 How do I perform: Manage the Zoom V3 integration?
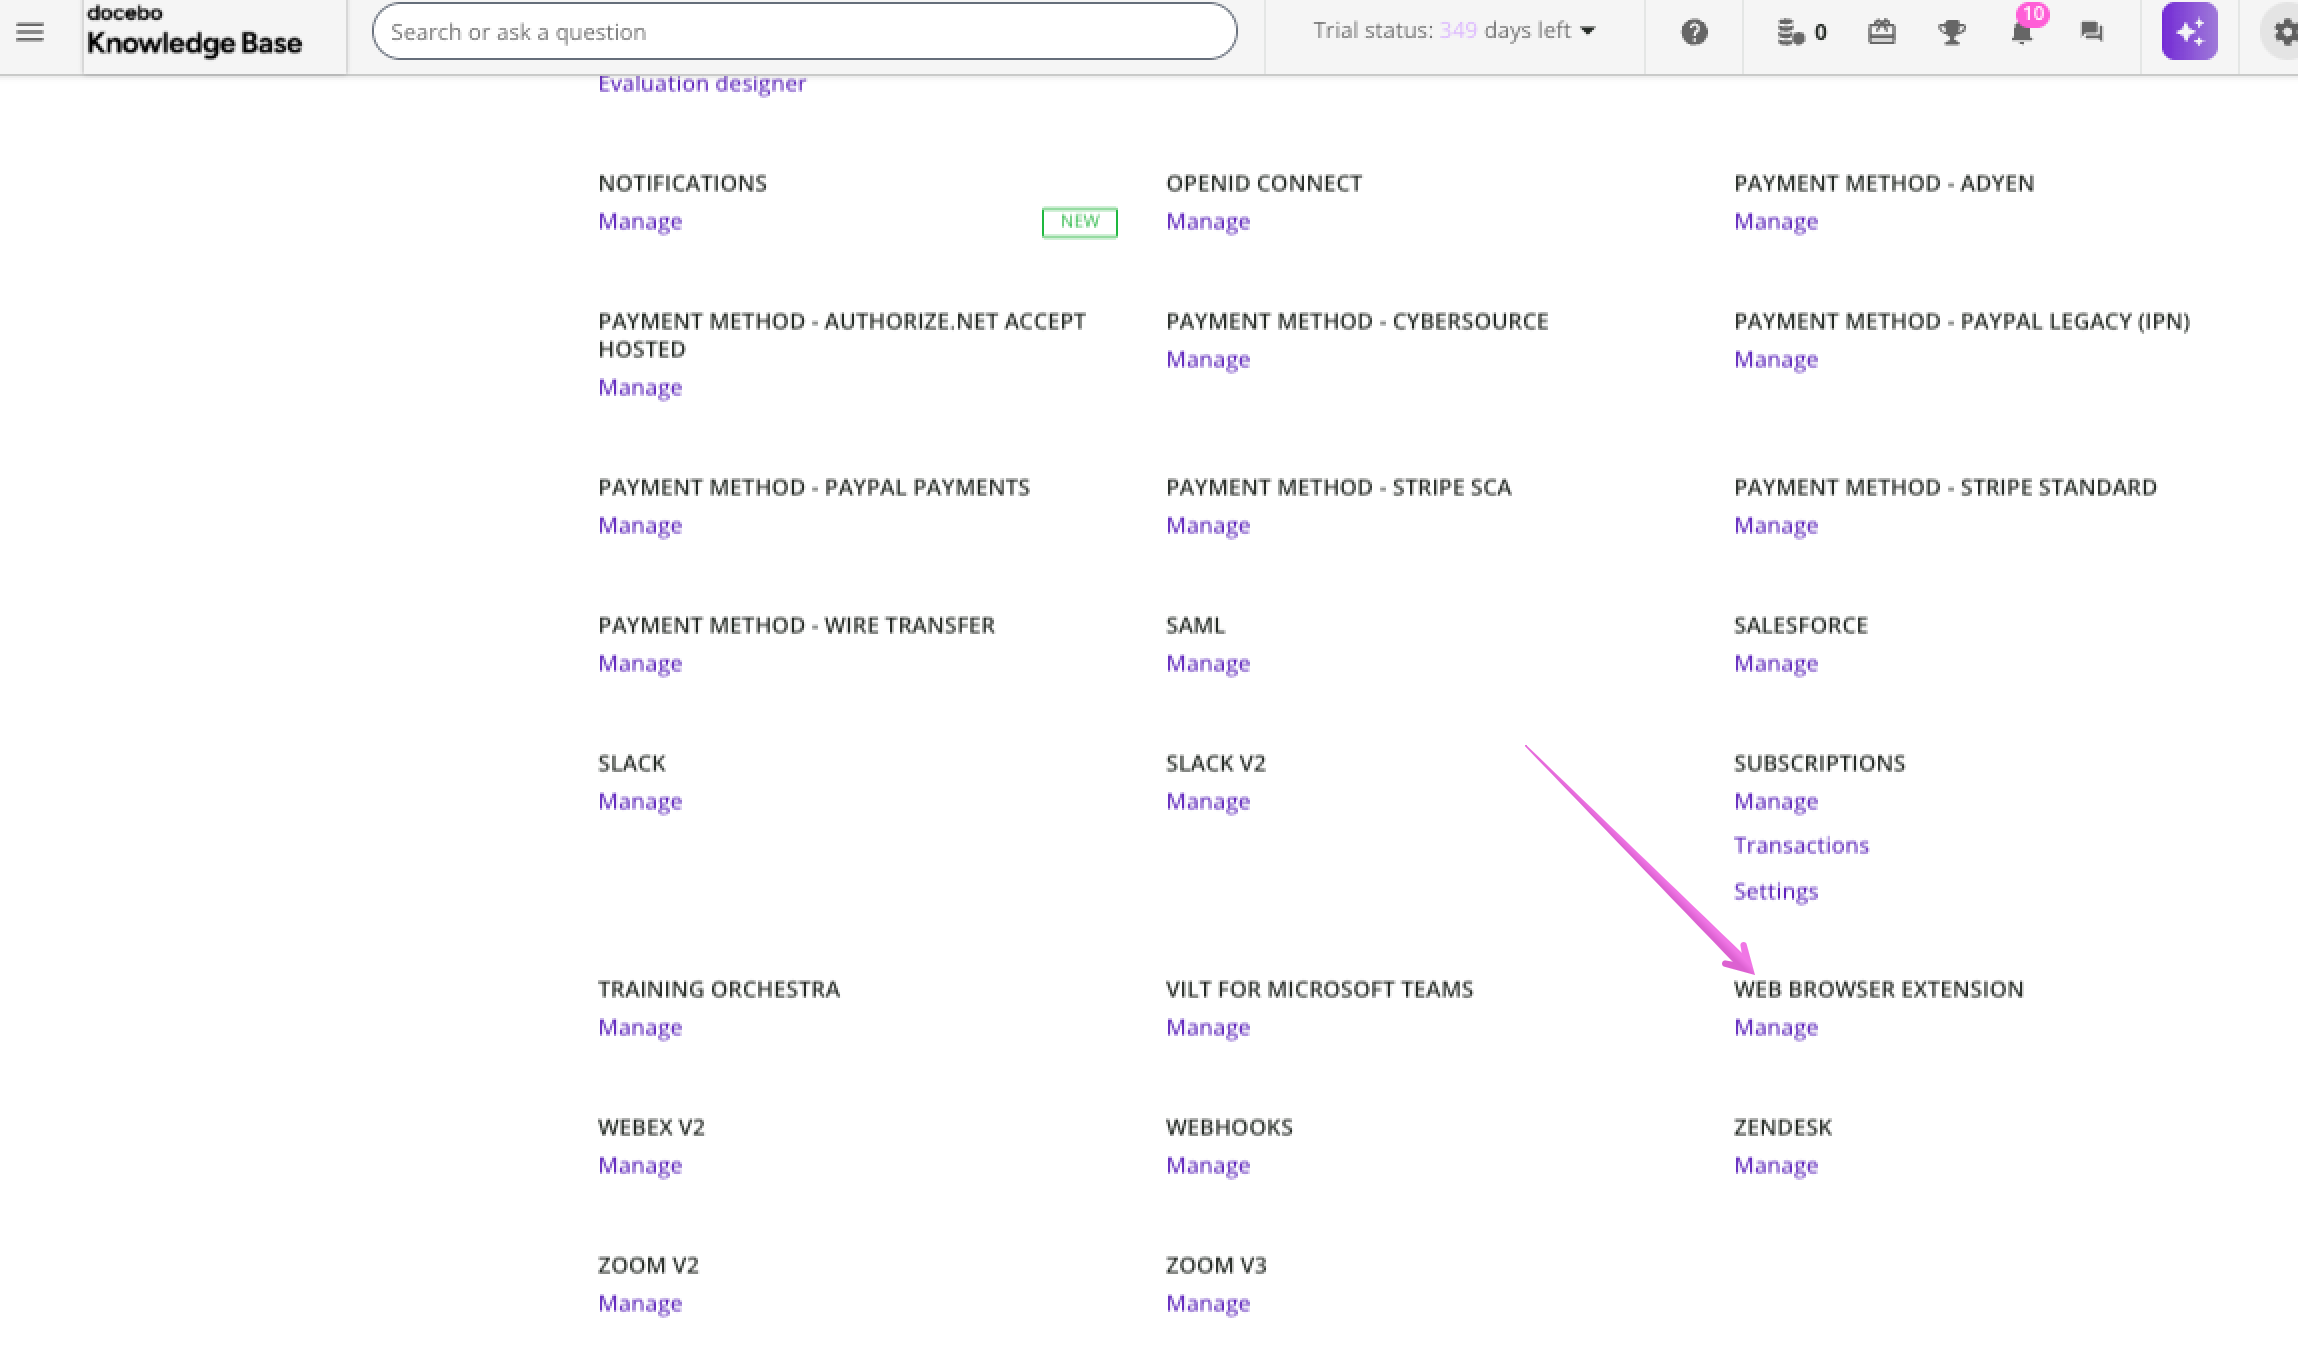click(x=1207, y=1303)
